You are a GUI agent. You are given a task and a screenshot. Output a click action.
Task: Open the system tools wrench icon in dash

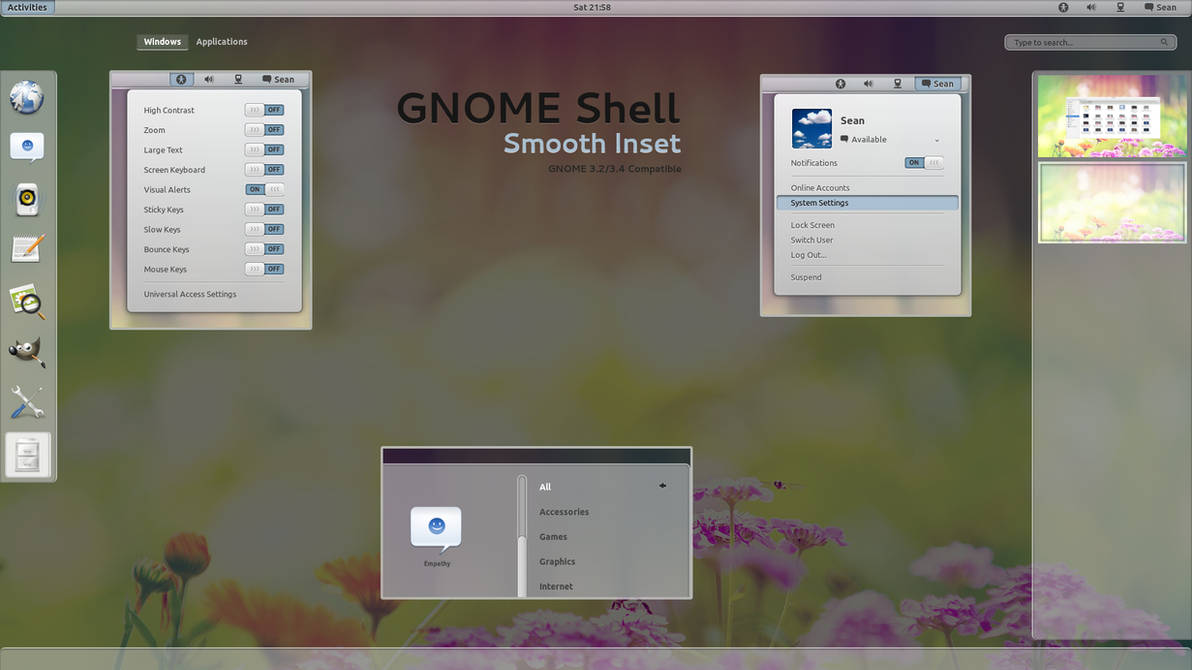coord(27,402)
